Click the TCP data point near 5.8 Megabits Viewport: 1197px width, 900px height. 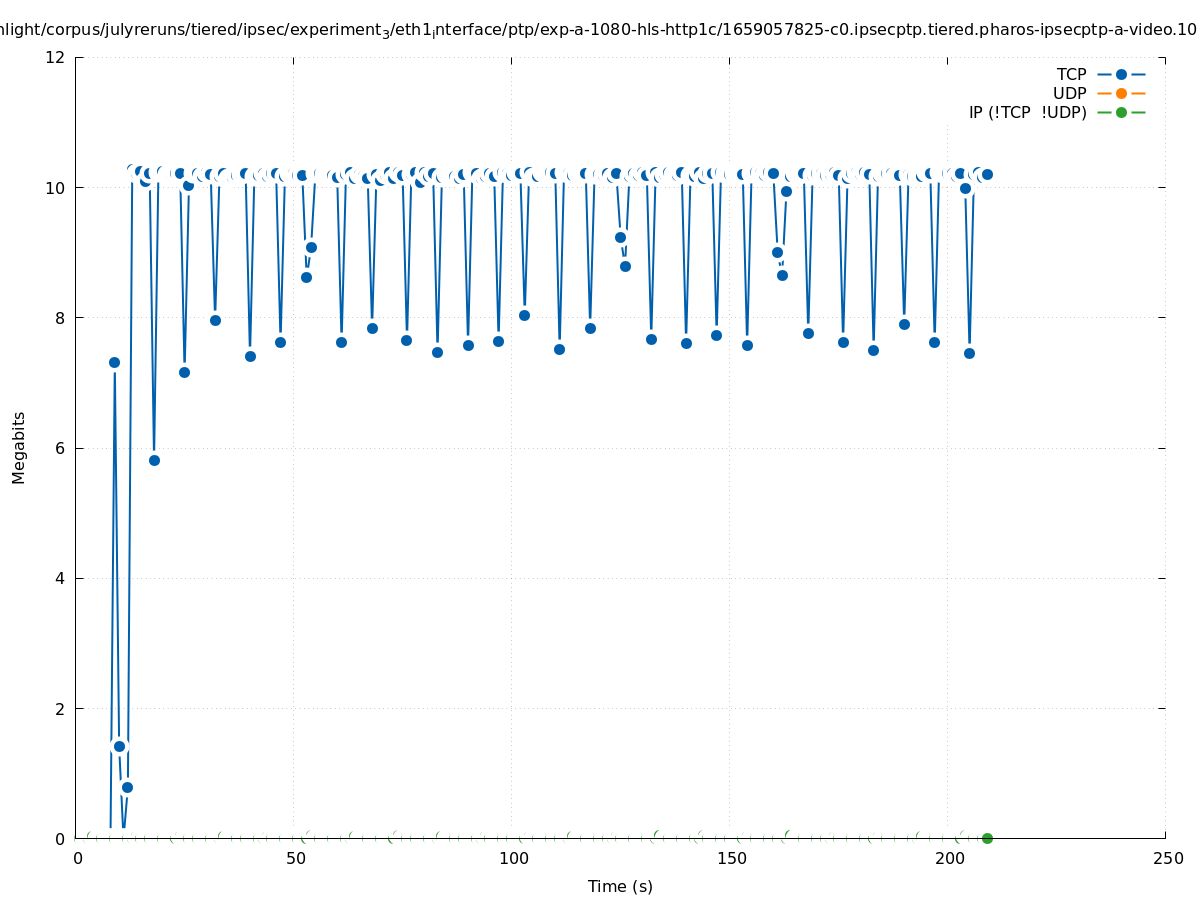point(154,460)
